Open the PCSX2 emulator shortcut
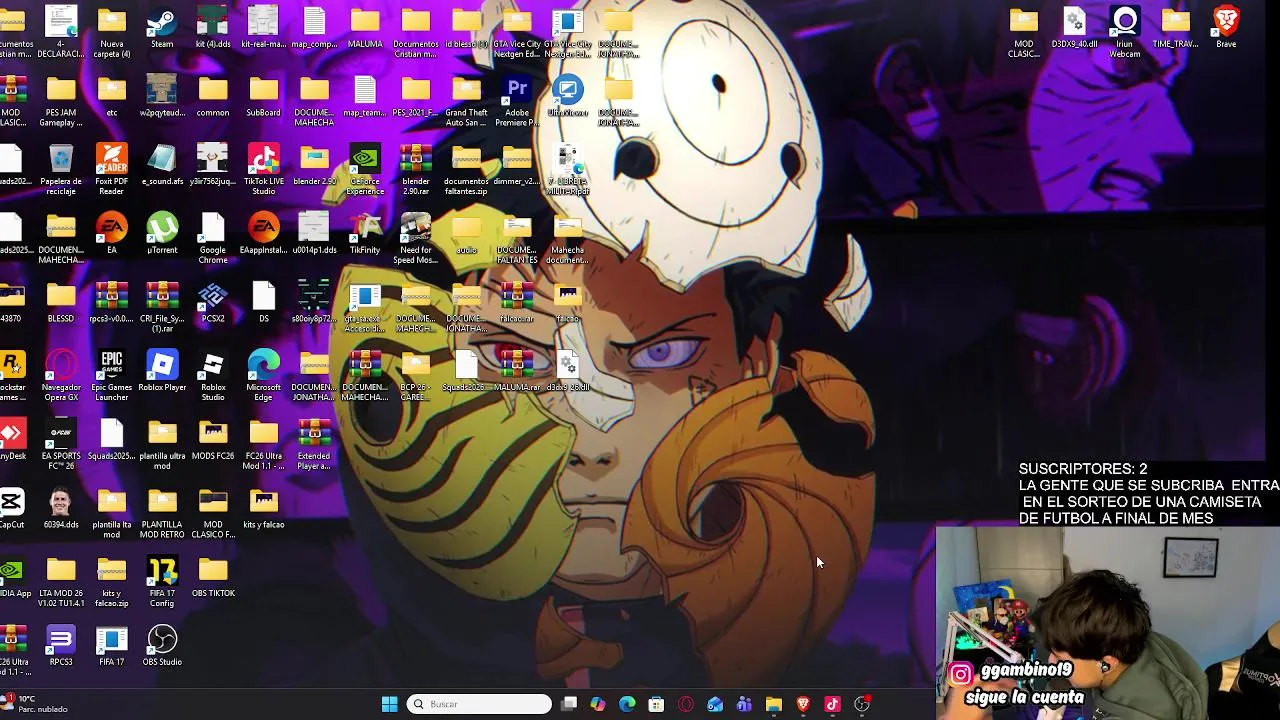1280x720 pixels. (x=213, y=302)
